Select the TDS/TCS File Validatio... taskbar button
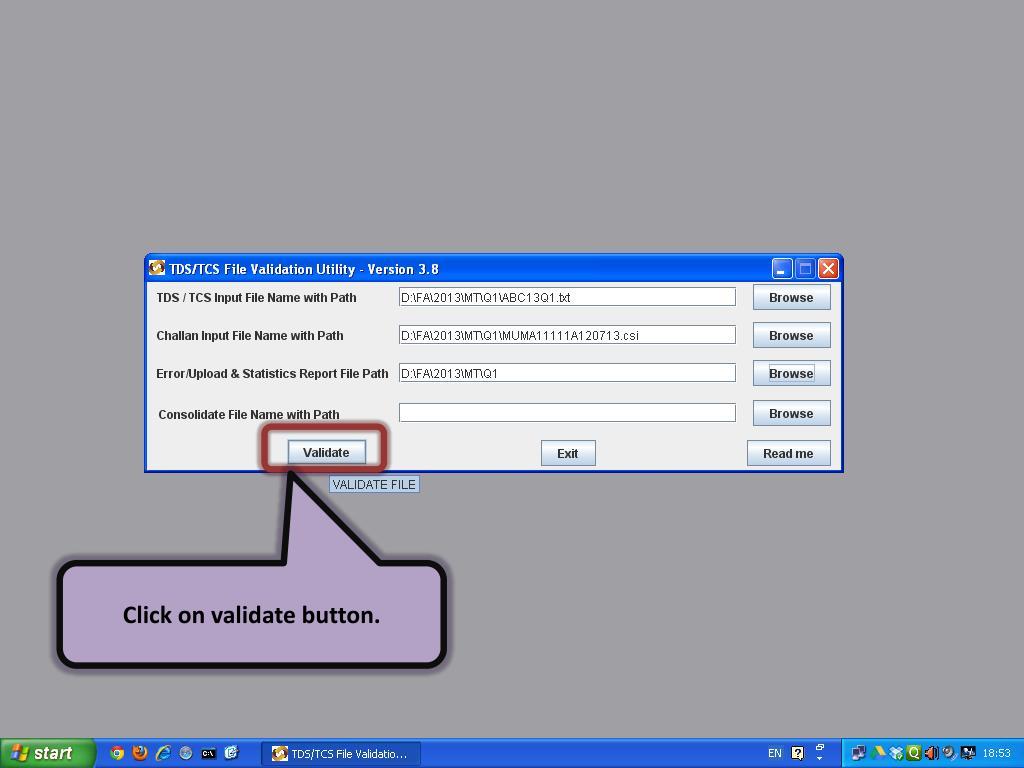Screen dimensions: 1024x768 tap(341, 754)
